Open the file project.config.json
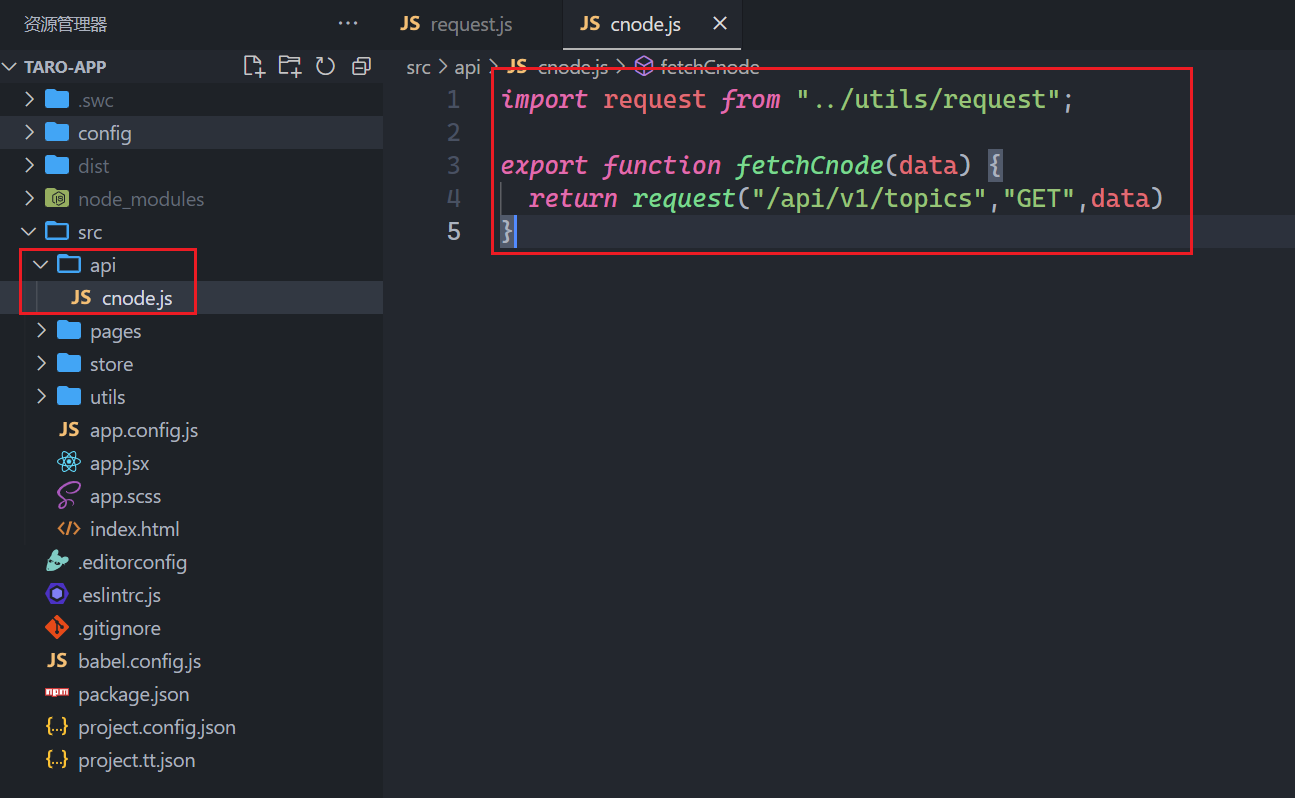The width and height of the screenshot is (1295, 798). click(157, 727)
